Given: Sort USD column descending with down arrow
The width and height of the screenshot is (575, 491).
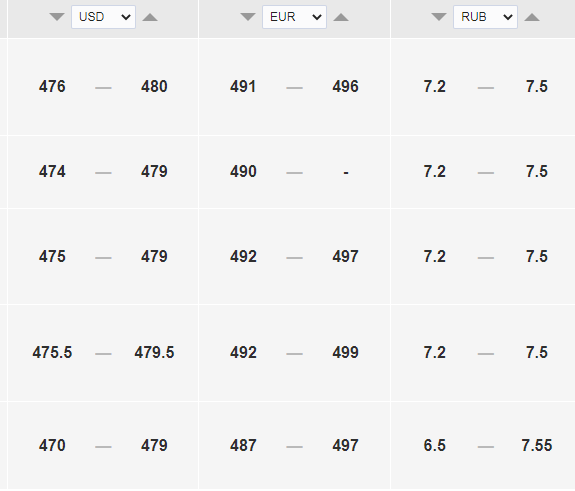Looking at the screenshot, I should pos(57,17).
